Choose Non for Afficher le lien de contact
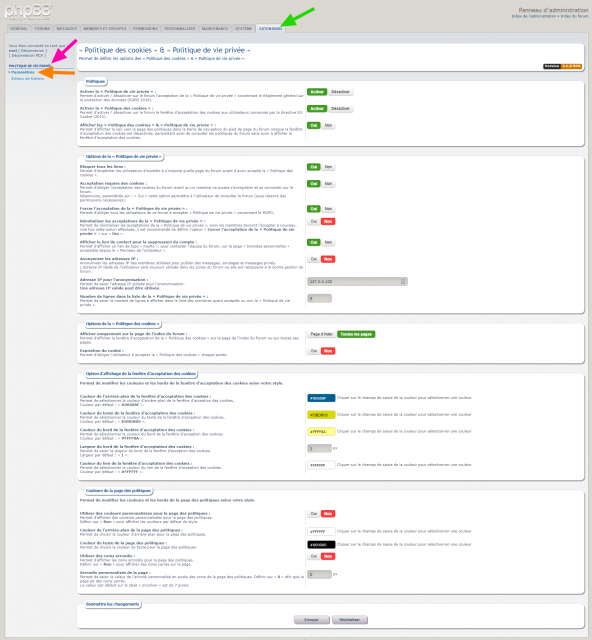This screenshot has width=592, height=640. 328,242
